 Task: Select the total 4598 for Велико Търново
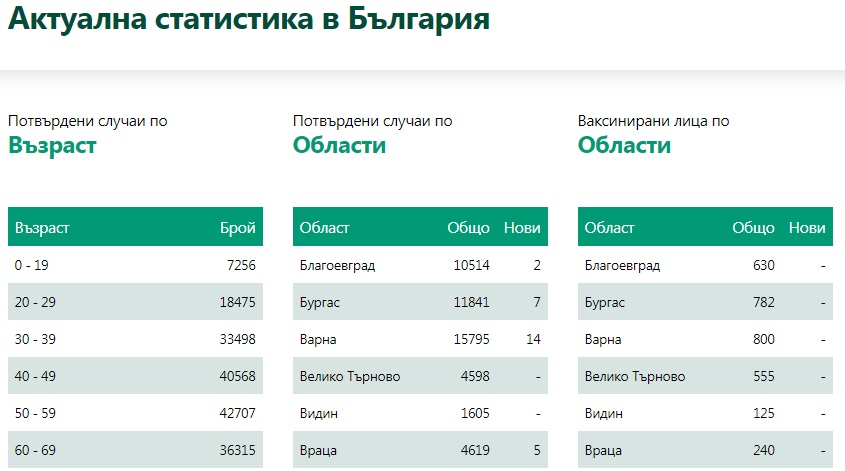475,376
